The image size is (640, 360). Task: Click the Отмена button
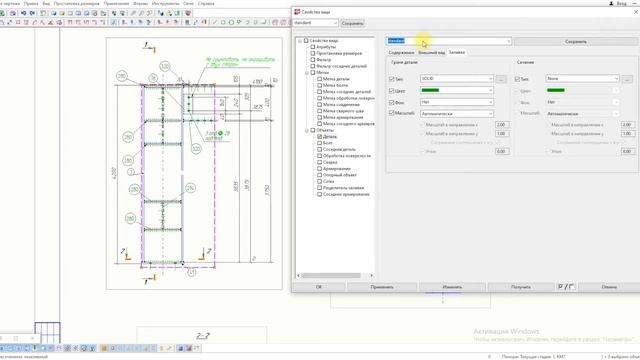point(609,287)
